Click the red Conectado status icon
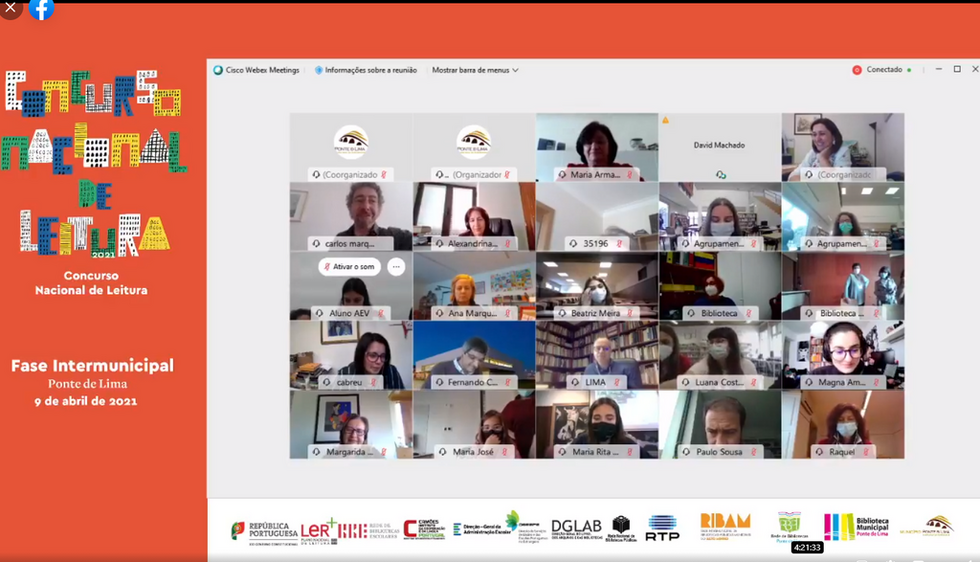Viewport: 980px width, 562px height. tap(857, 70)
